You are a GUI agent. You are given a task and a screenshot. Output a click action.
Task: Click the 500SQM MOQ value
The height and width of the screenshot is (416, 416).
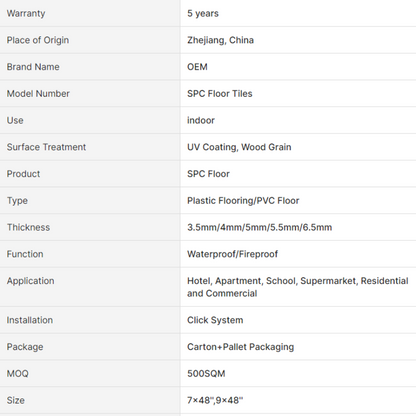pyautogui.click(x=206, y=373)
